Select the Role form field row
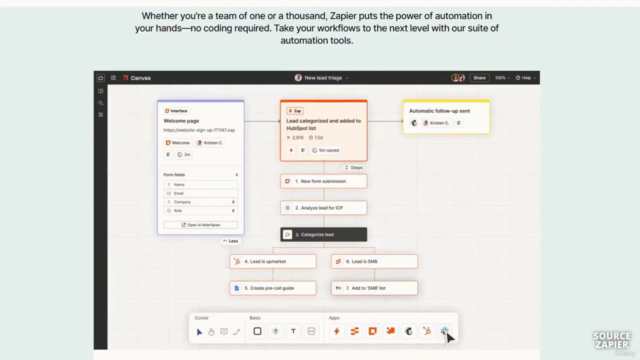This screenshot has height=360, width=640. (200, 211)
